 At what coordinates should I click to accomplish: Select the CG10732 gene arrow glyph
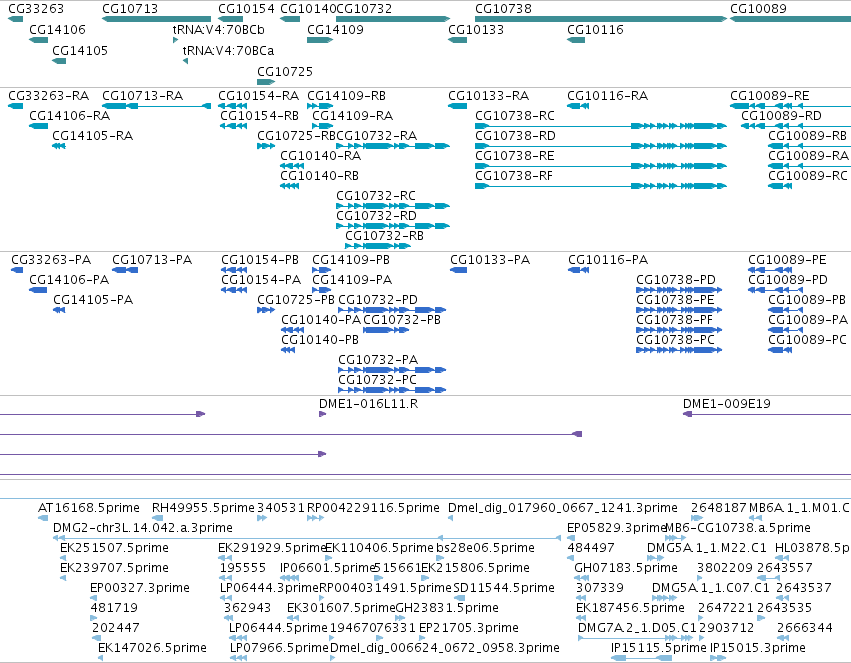[x=393, y=19]
